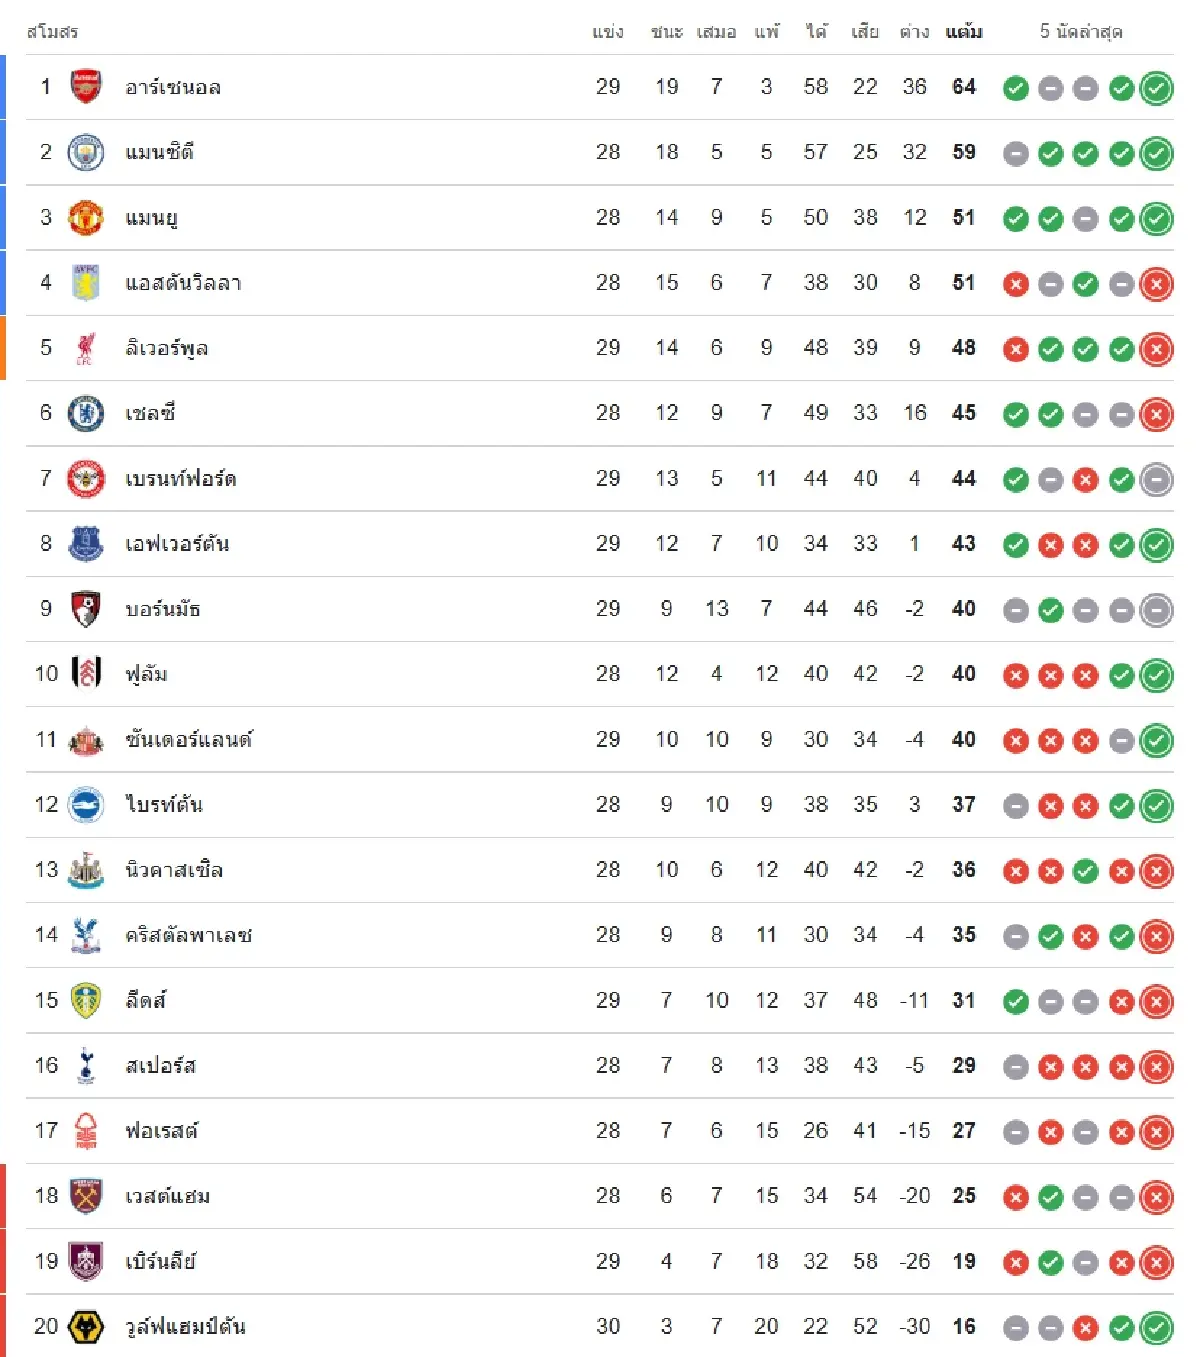Click the Tottenham (สเปอร์ส) club badge

[85, 1065]
